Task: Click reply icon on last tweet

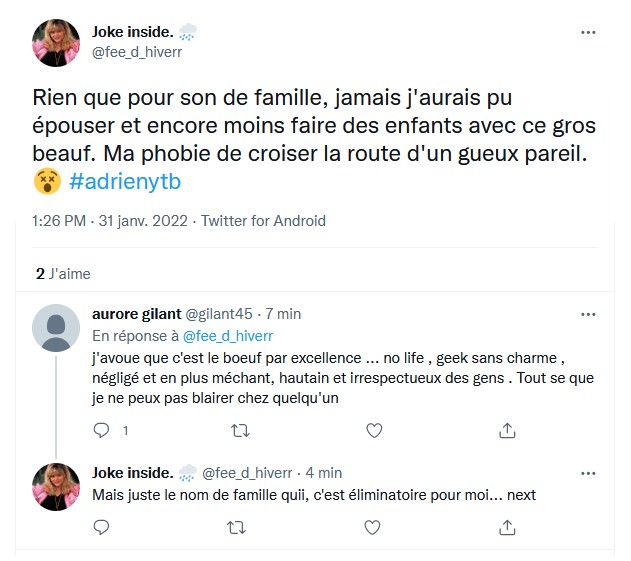Action: point(100,526)
